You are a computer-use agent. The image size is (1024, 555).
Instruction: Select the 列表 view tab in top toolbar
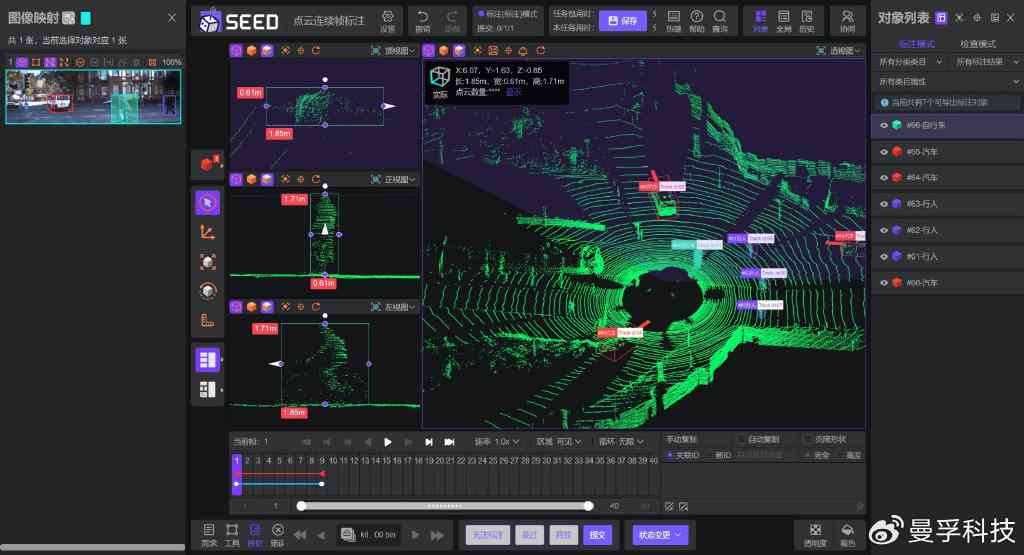(x=760, y=20)
